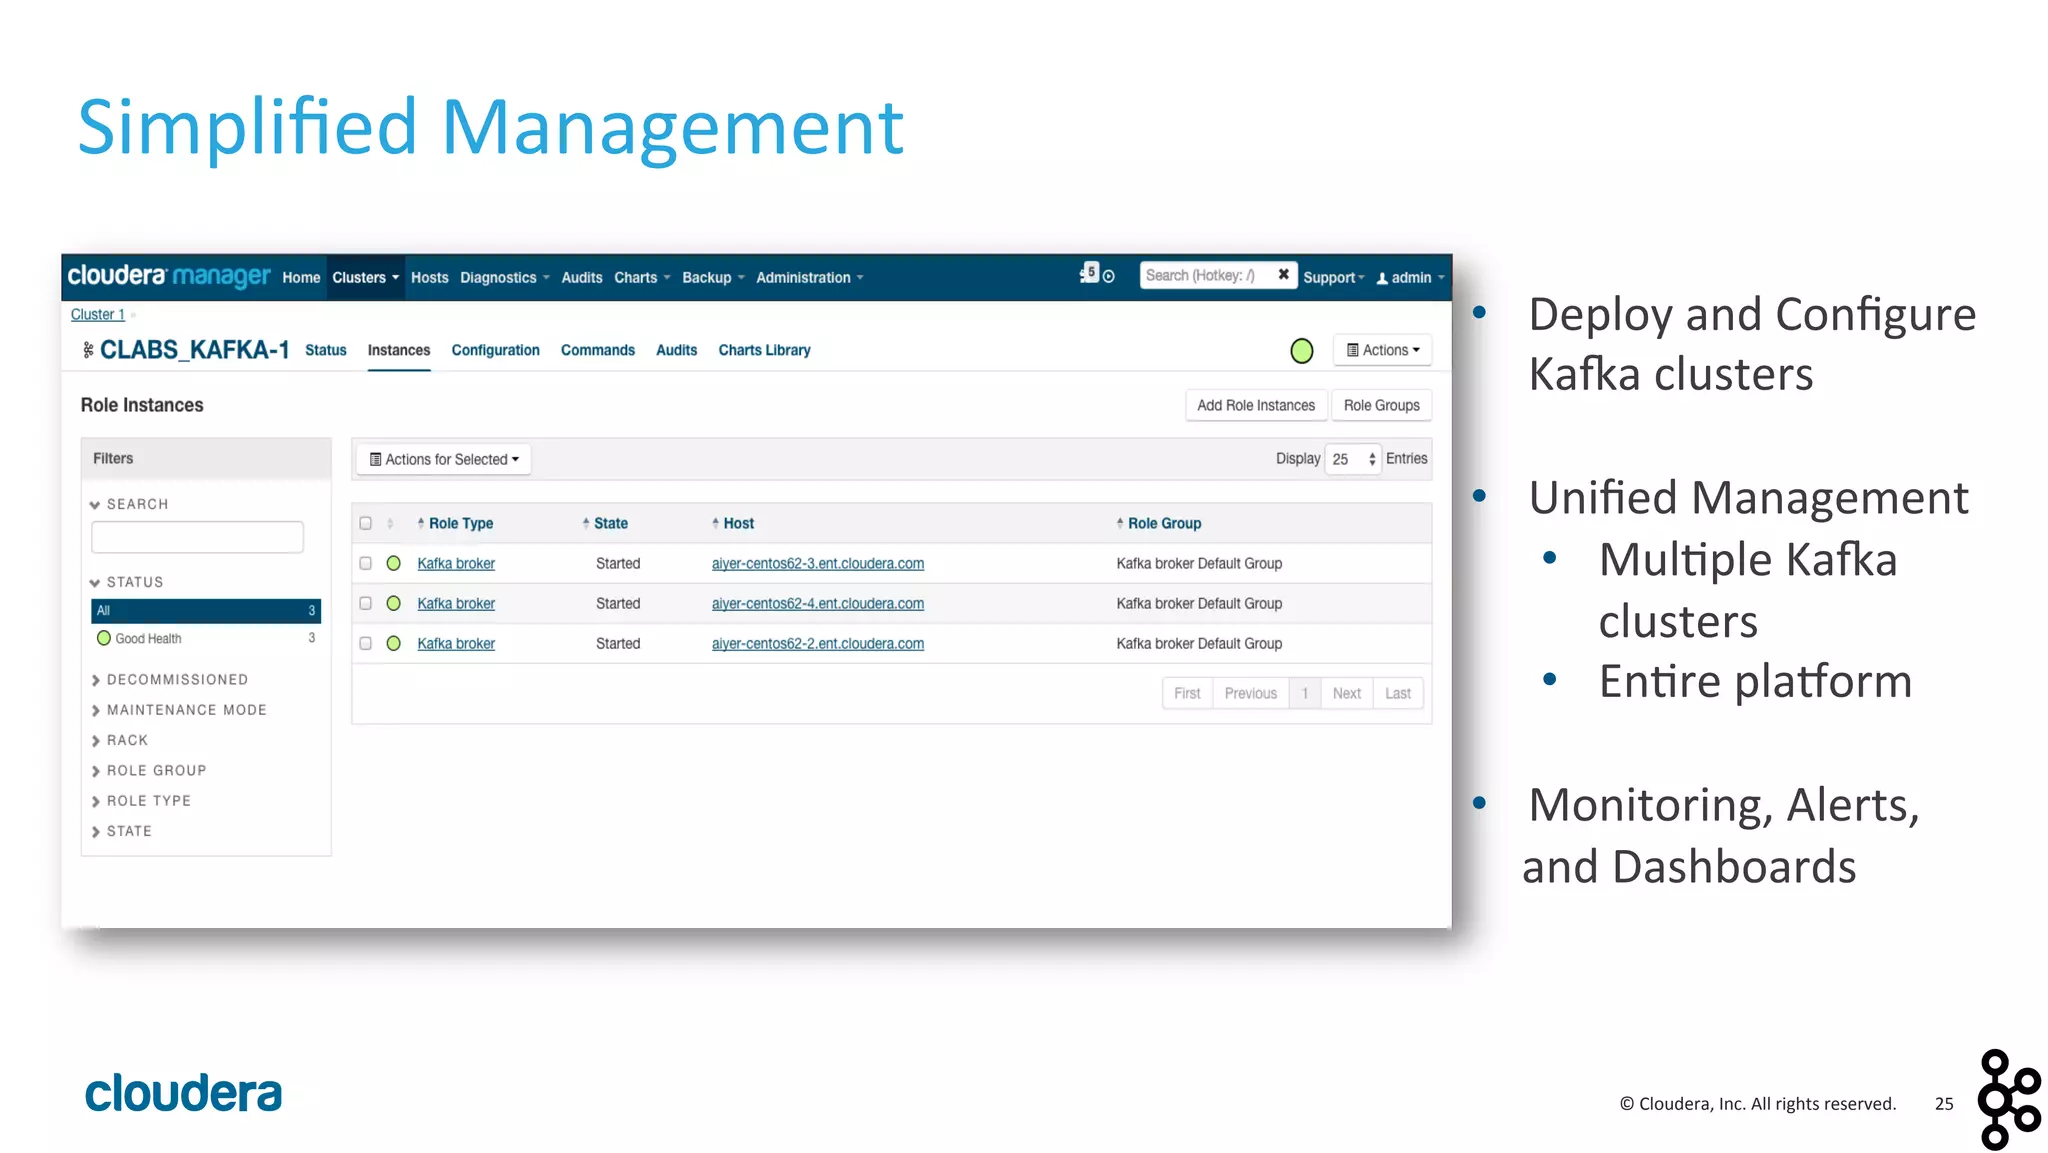Open Kafka broker link for centos62-3 row
Viewport: 2048px width, 1153px height.
(x=456, y=564)
